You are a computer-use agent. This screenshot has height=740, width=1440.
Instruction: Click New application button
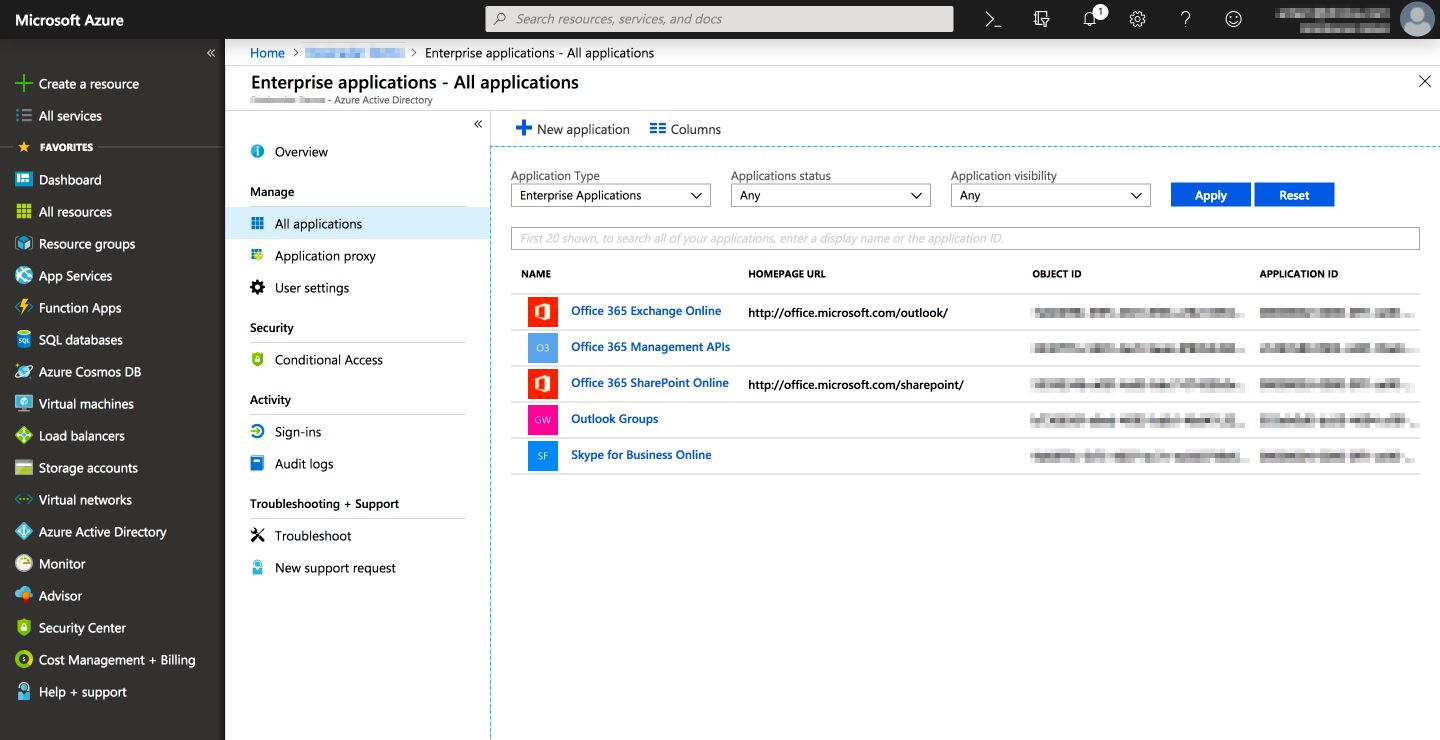tap(572, 129)
